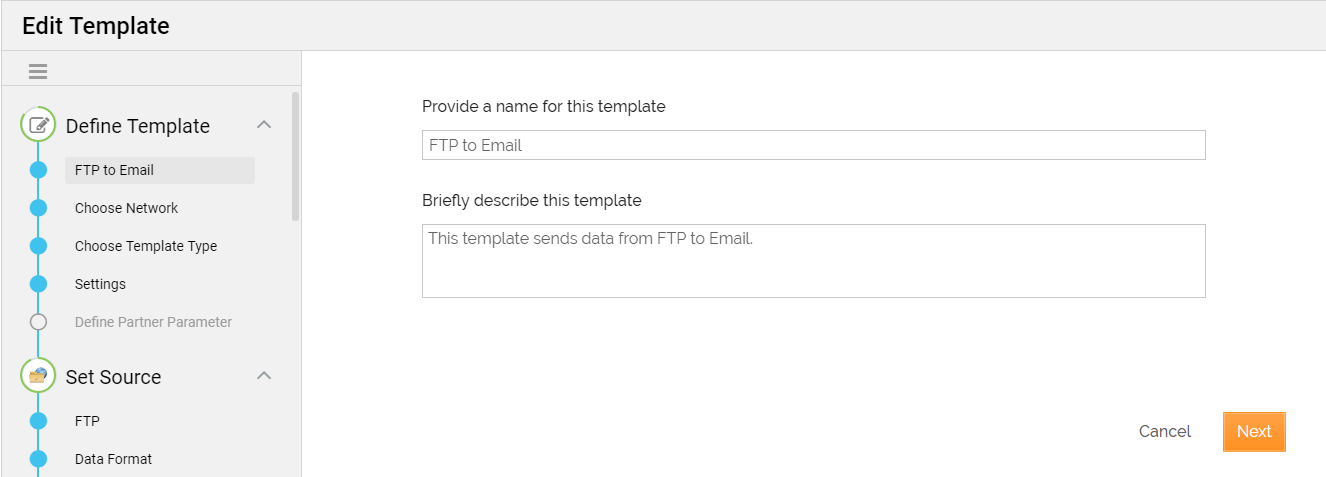Click the sidebar vertical scrollbar
This screenshot has width=1326, height=477.
[x=295, y=156]
